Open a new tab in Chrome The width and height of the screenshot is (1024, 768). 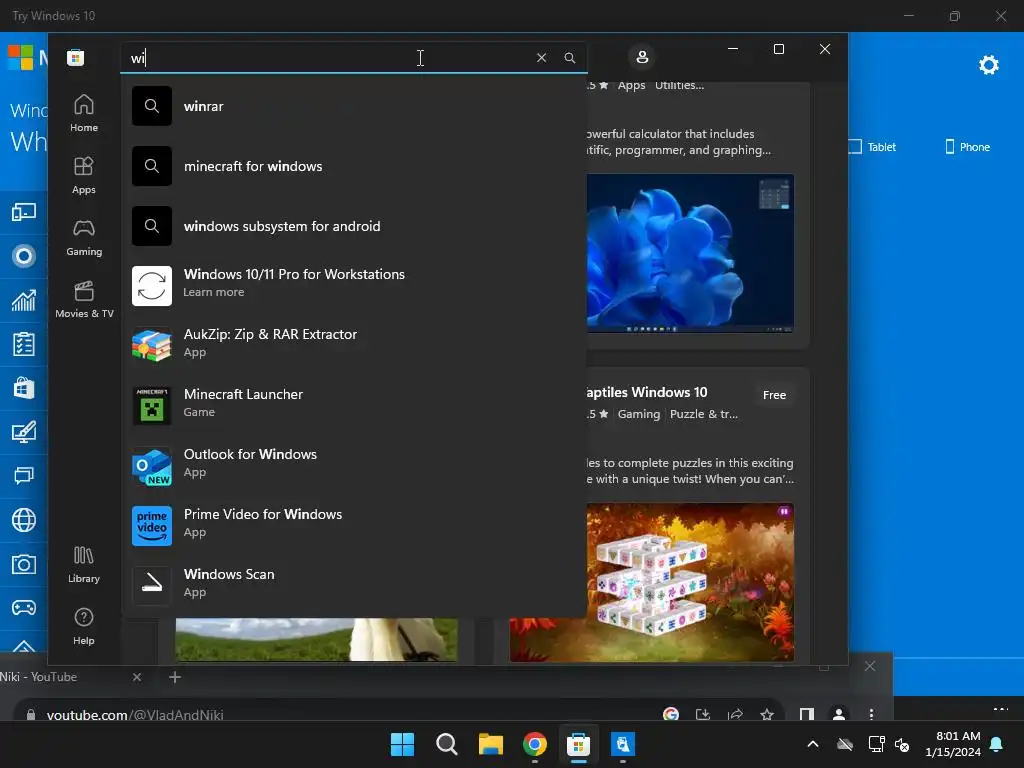point(175,677)
